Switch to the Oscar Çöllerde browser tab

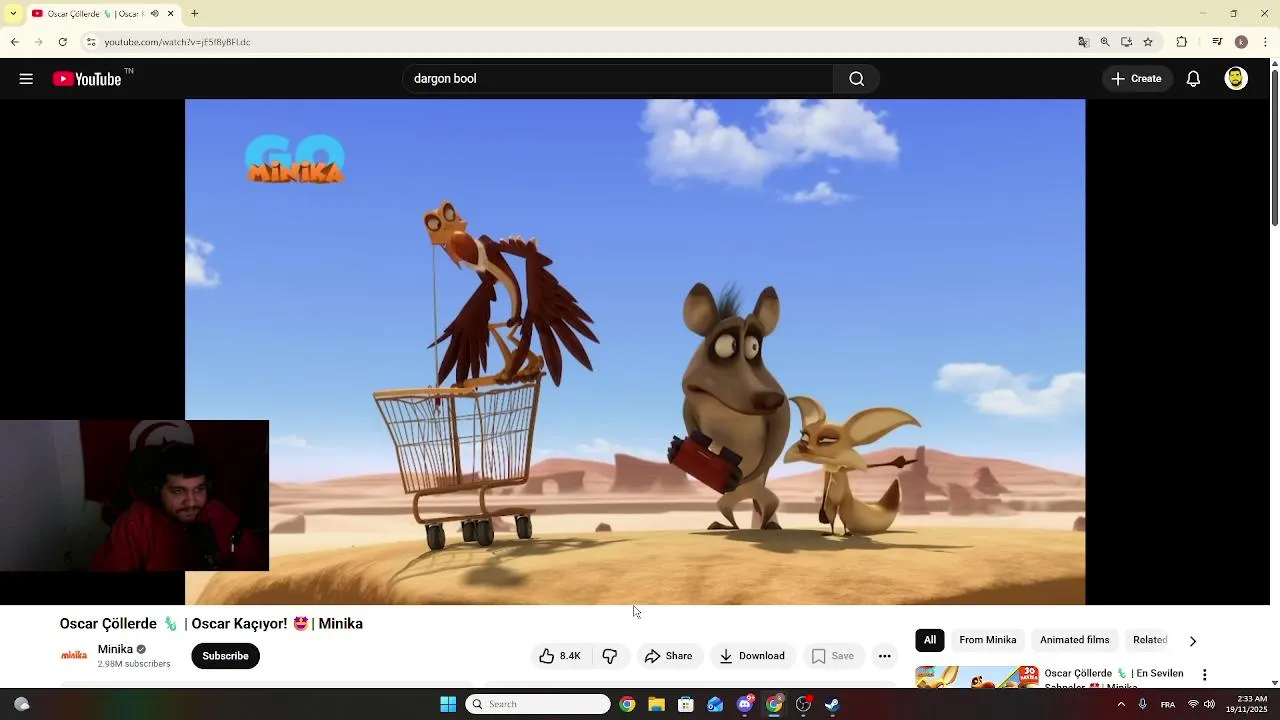[x=95, y=14]
